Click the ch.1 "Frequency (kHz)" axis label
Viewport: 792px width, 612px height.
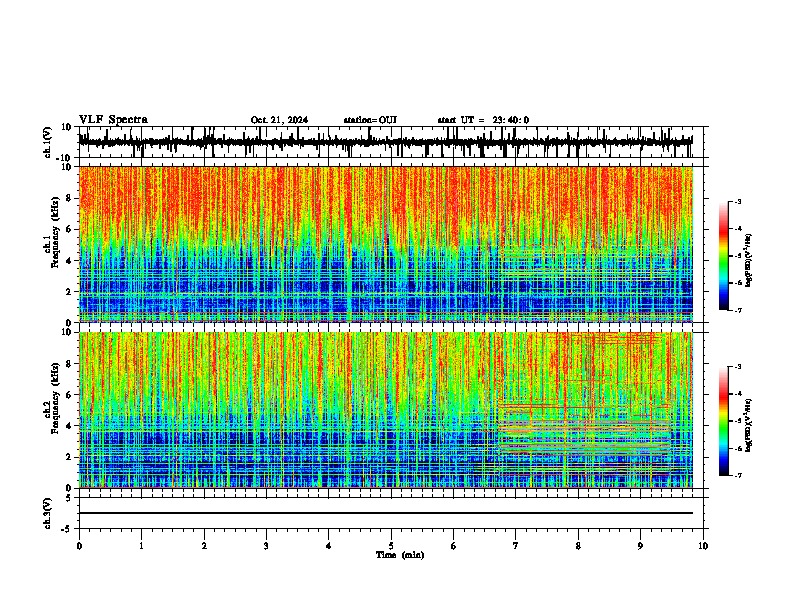point(55,233)
